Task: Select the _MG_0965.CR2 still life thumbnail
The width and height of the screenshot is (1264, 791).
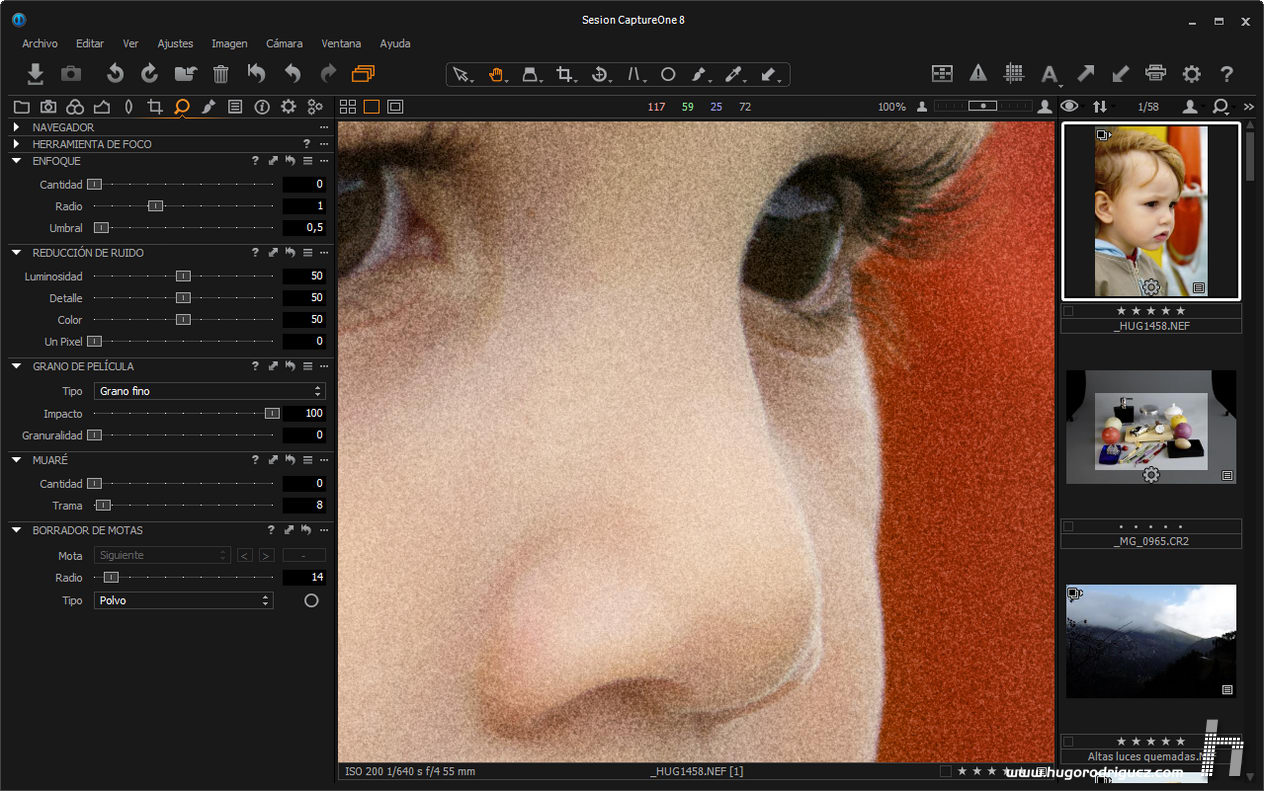Action: [x=1150, y=427]
